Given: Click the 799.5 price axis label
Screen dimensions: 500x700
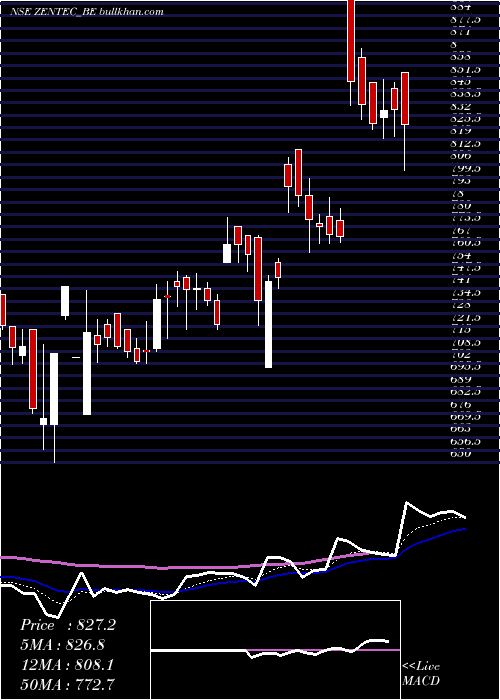Looking at the screenshot, I should (466, 169).
